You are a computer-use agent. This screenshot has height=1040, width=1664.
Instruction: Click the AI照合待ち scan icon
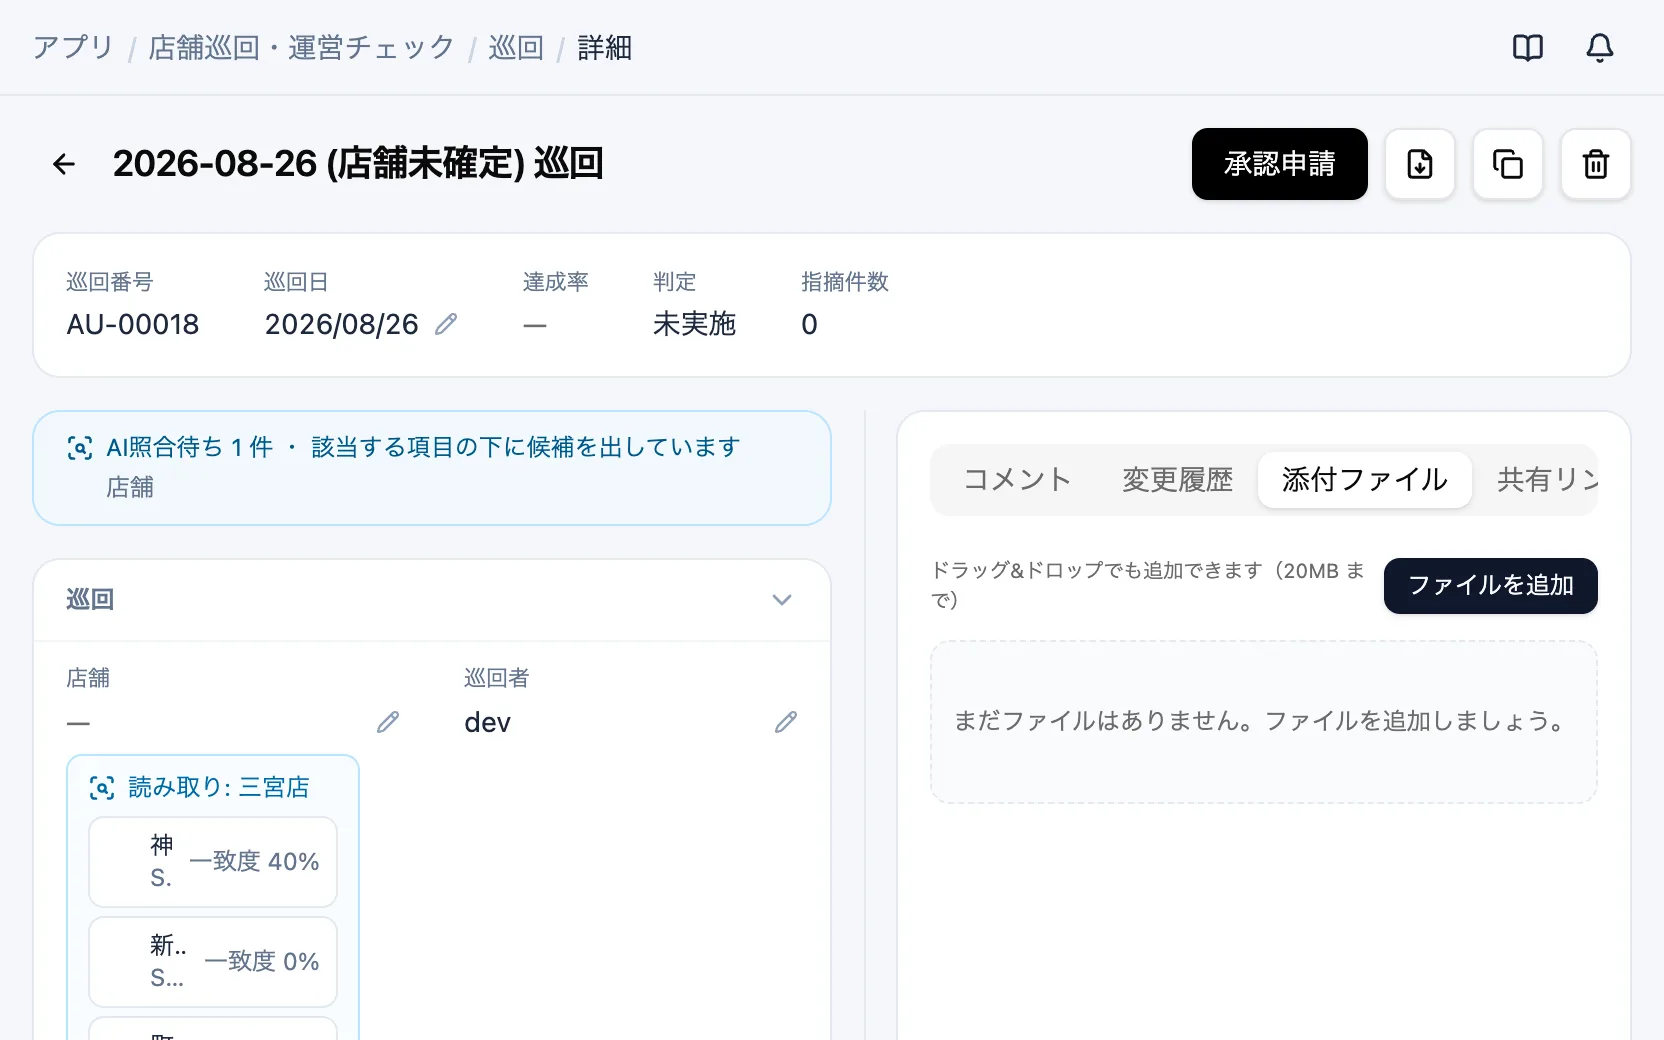click(x=80, y=448)
